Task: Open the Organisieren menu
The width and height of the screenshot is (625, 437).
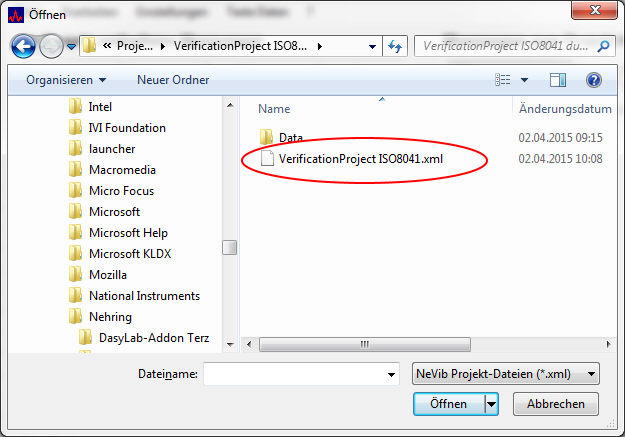Action: tap(66, 79)
